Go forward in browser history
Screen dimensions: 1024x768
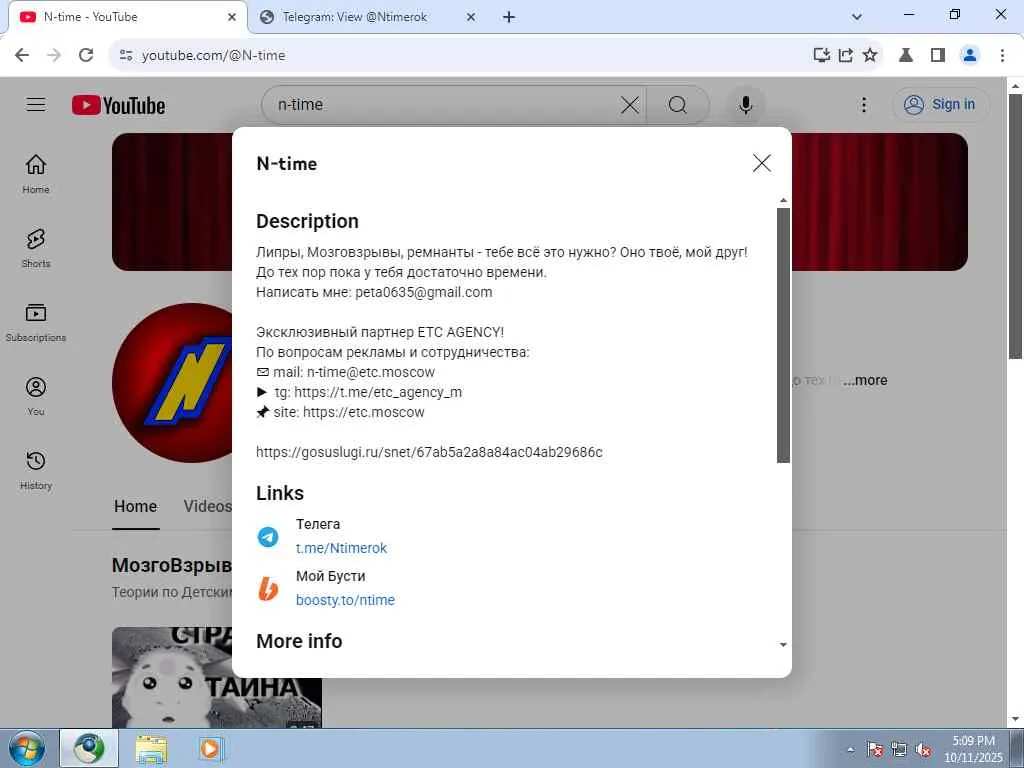(x=54, y=55)
